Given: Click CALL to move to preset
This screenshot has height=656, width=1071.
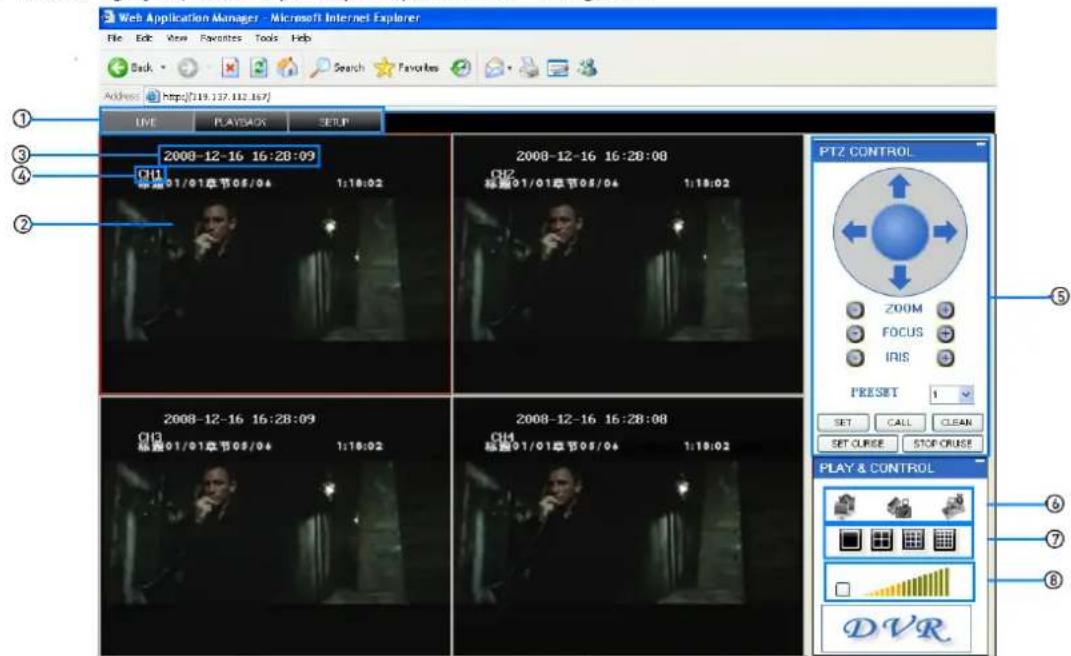Looking at the screenshot, I should (901, 422).
